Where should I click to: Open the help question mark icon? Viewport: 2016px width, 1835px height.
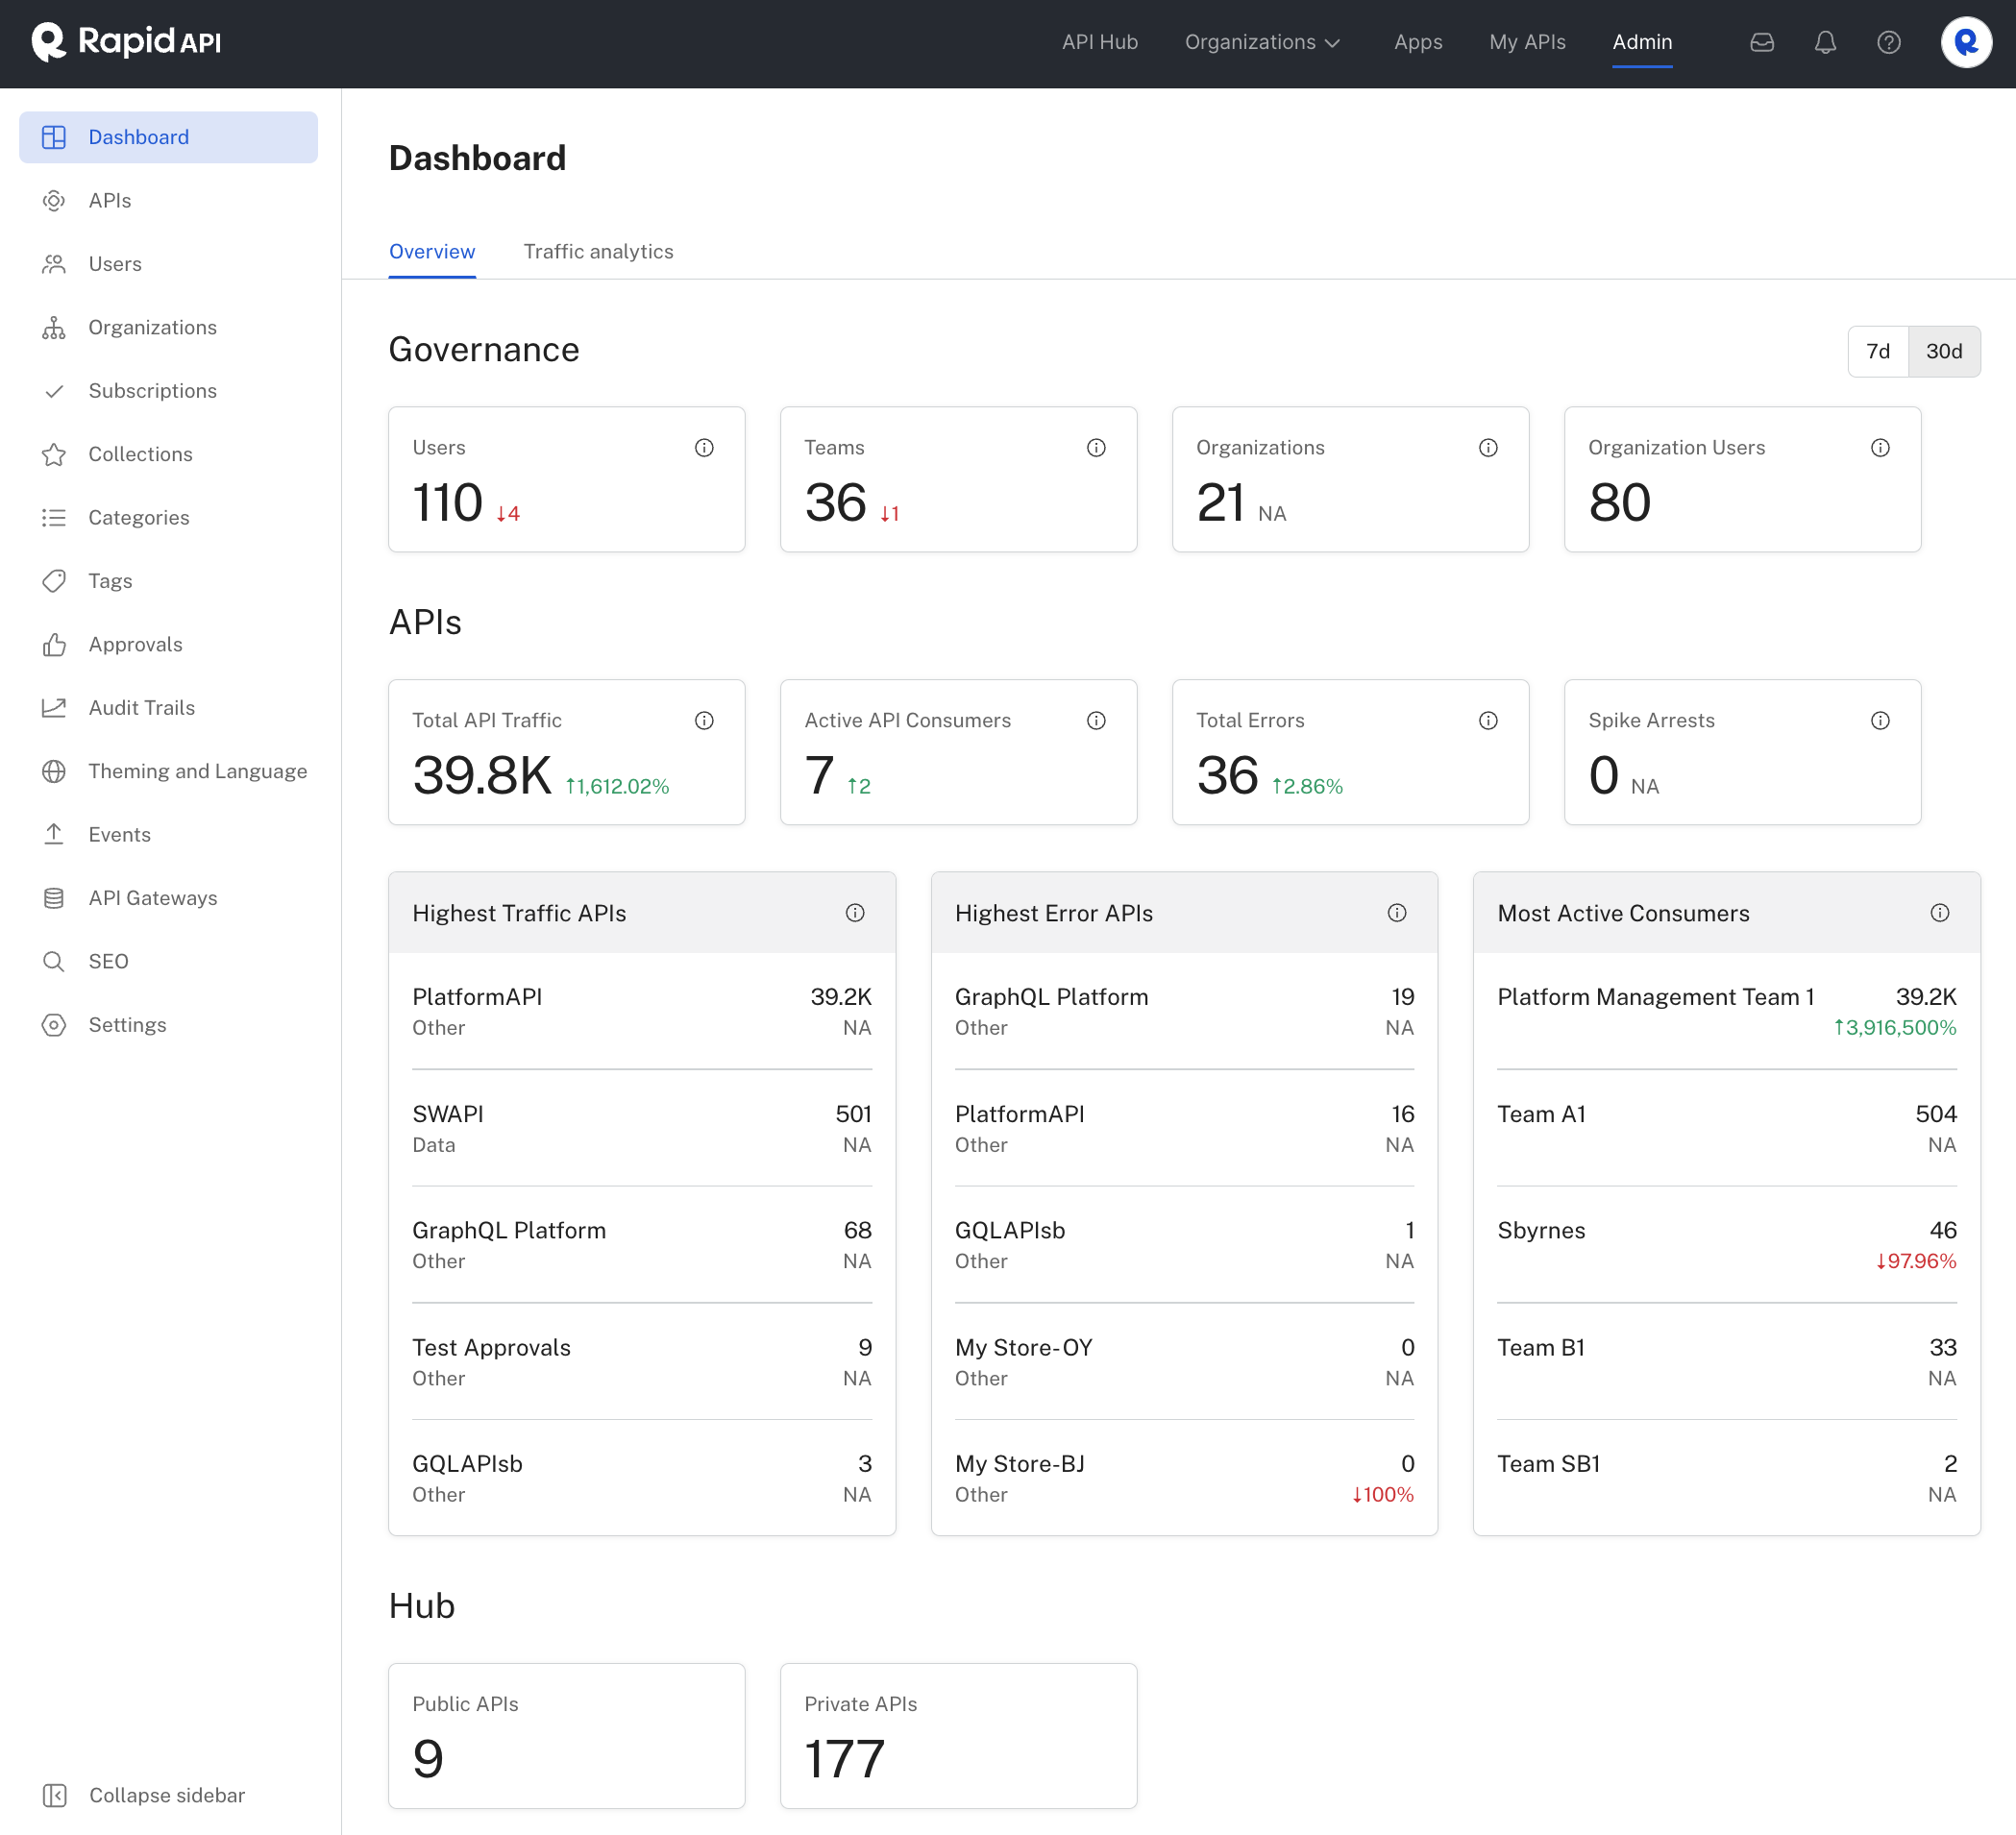[x=1888, y=42]
